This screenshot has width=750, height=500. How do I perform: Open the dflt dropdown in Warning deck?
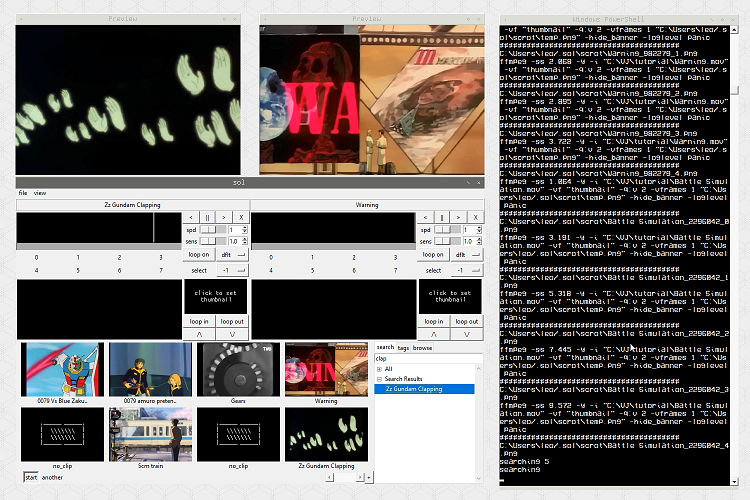(x=467, y=255)
